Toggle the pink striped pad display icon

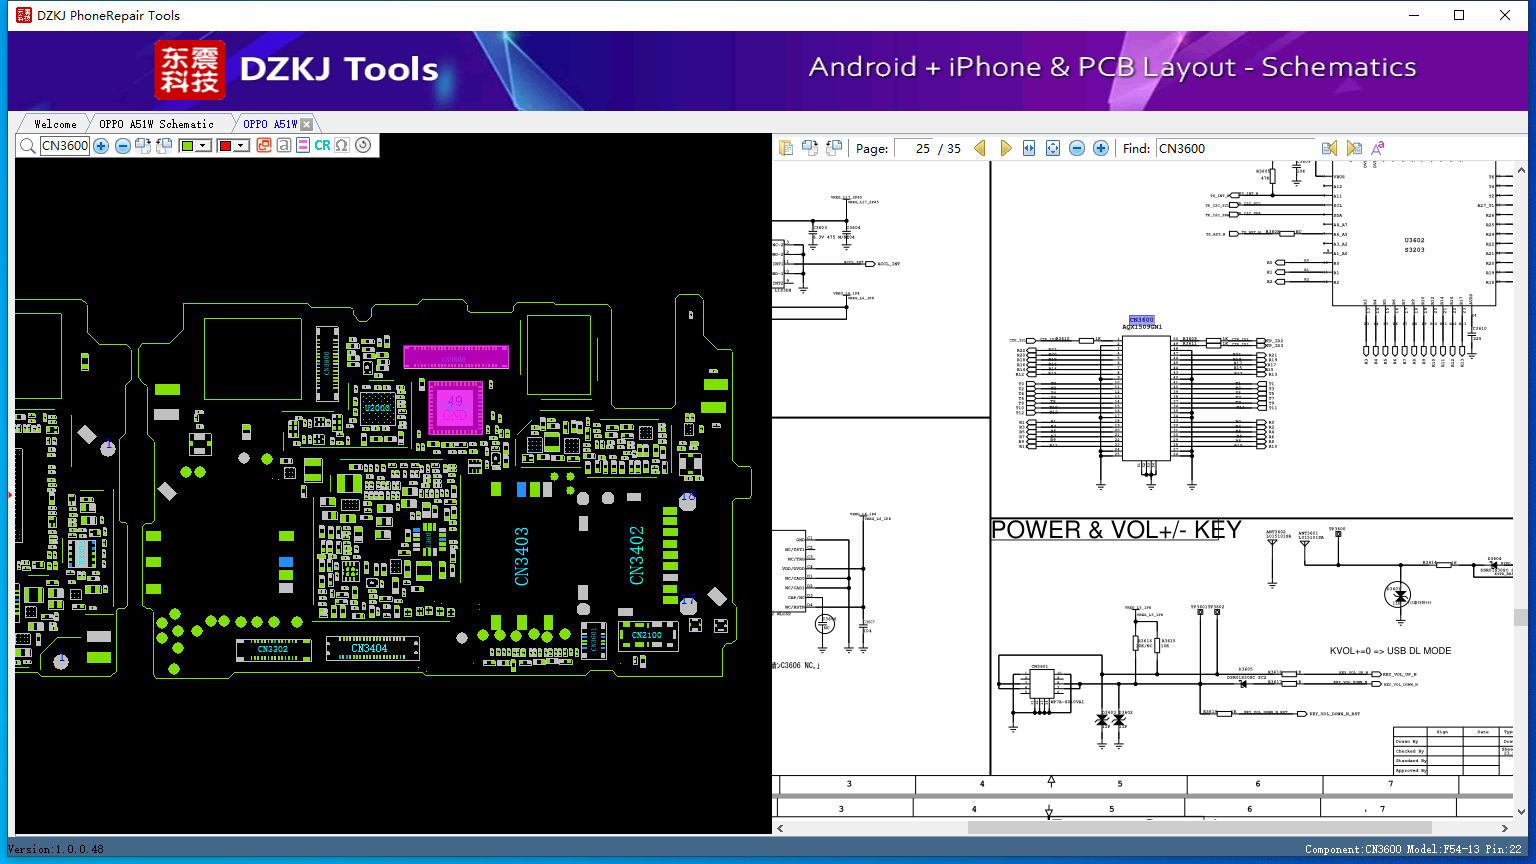pyautogui.click(x=303, y=146)
